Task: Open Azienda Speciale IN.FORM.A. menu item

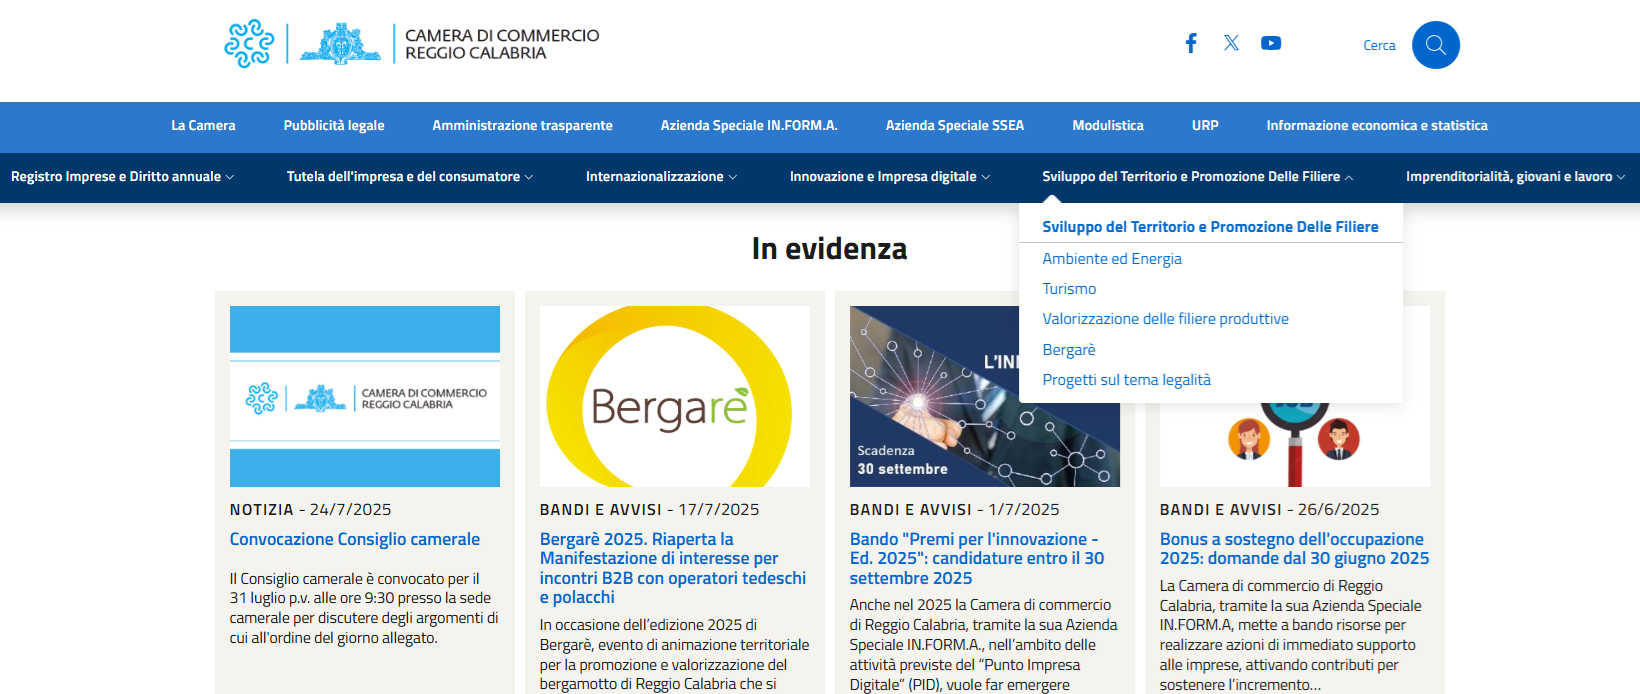Action: point(749,126)
